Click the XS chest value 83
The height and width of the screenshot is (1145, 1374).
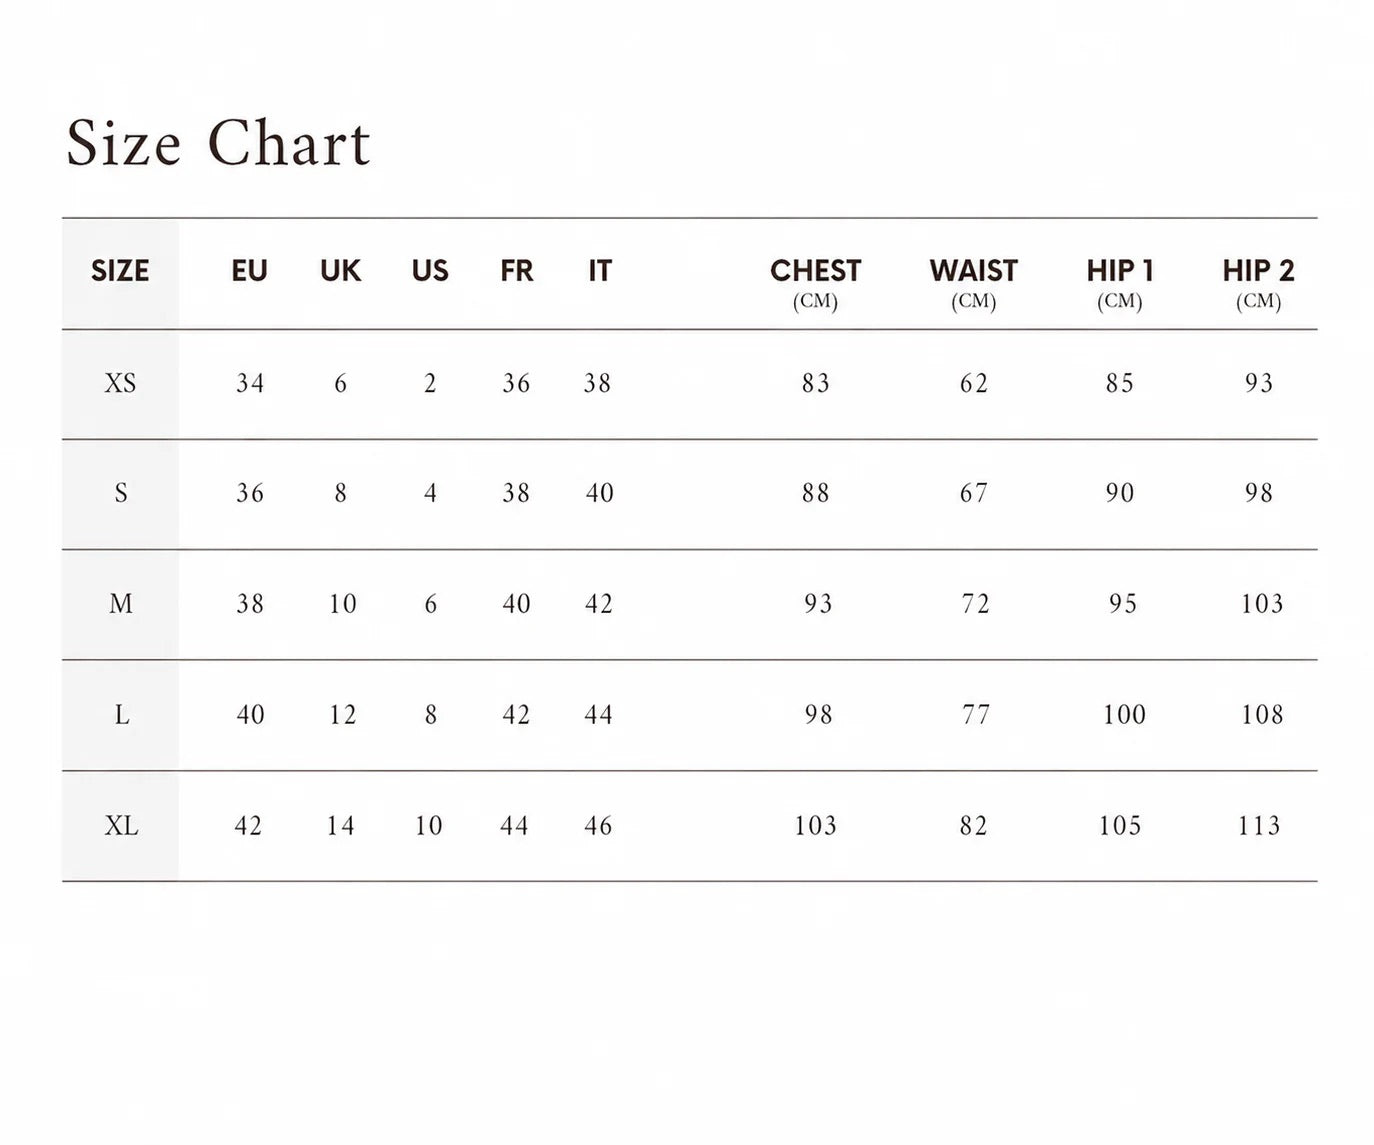tap(816, 383)
